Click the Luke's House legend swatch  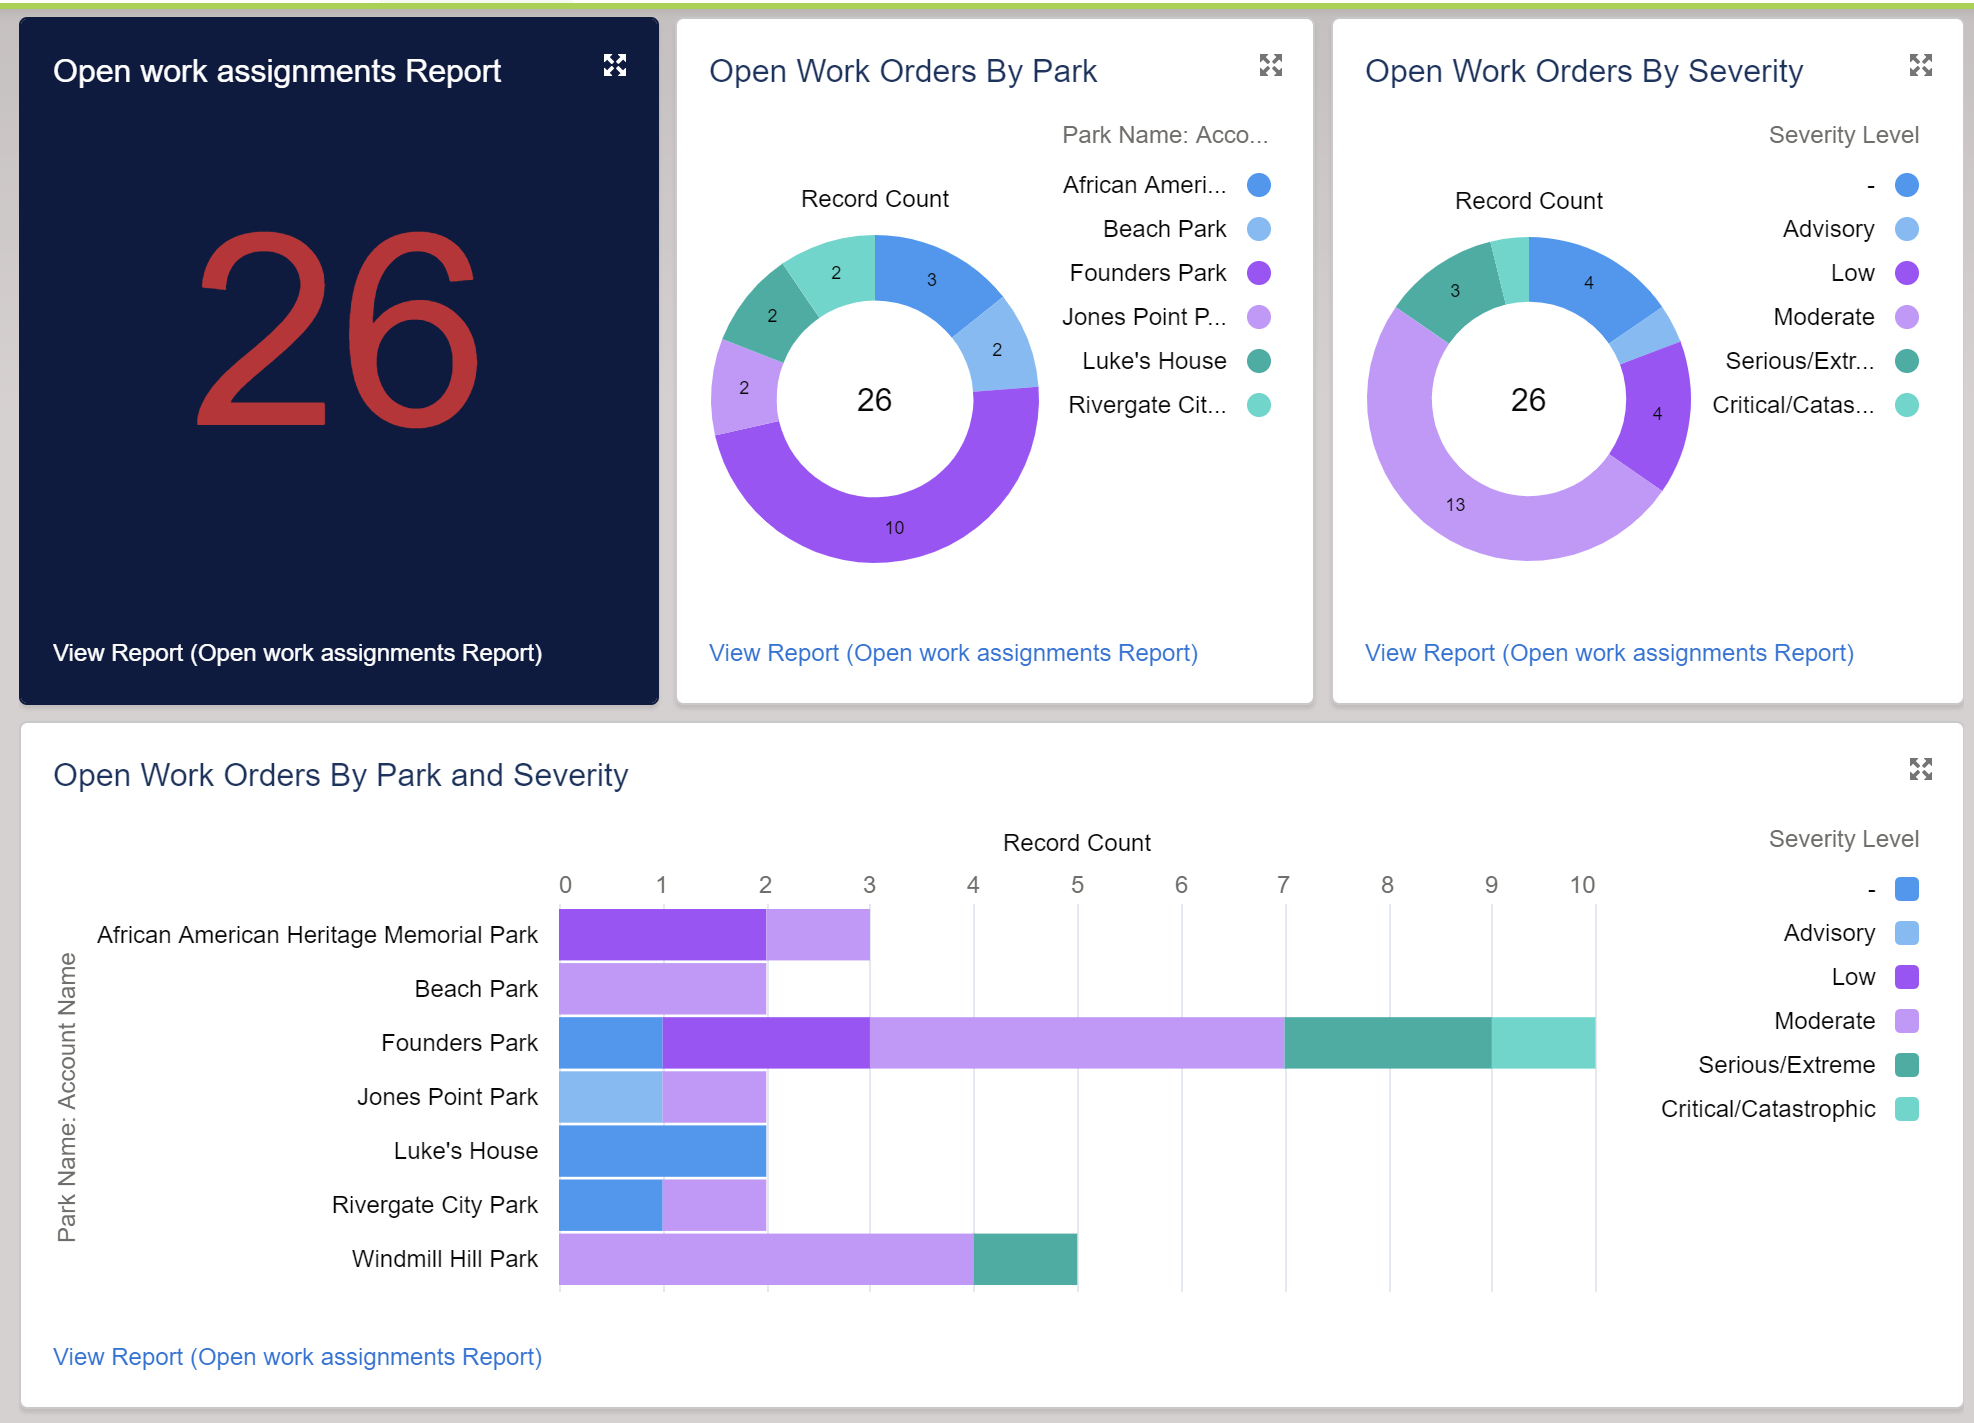pos(1259,361)
